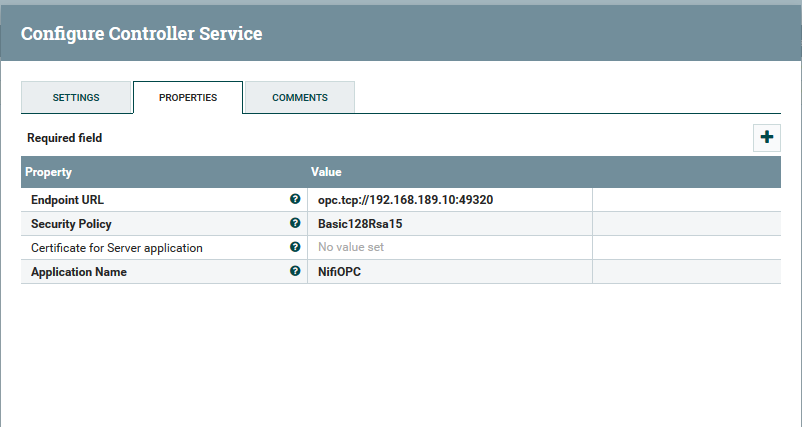Image resolution: width=802 pixels, height=427 pixels.
Task: Set the 'No value set' certificate field
Action: pos(351,247)
